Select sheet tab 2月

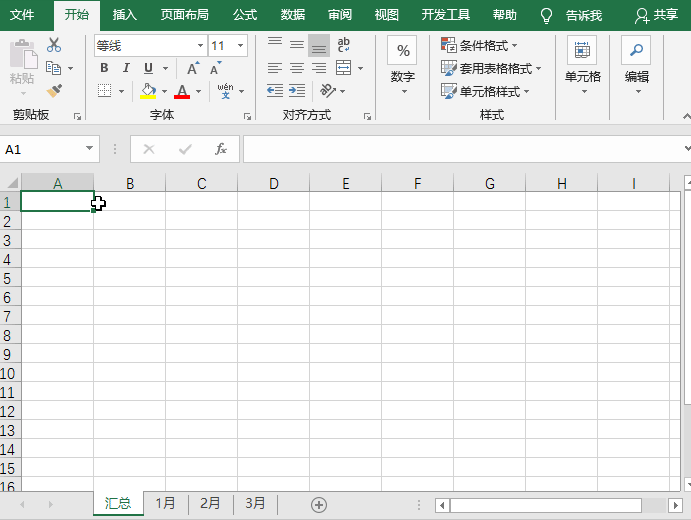tap(210, 503)
